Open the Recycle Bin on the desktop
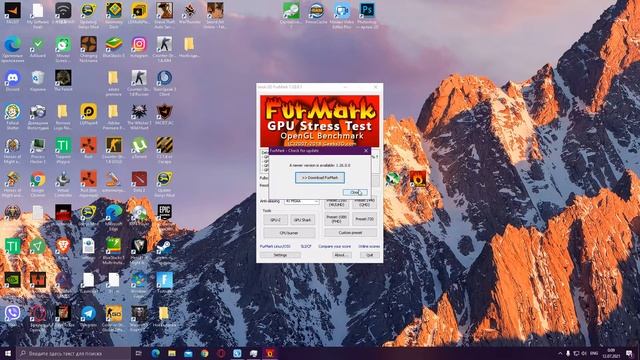 coord(38,80)
